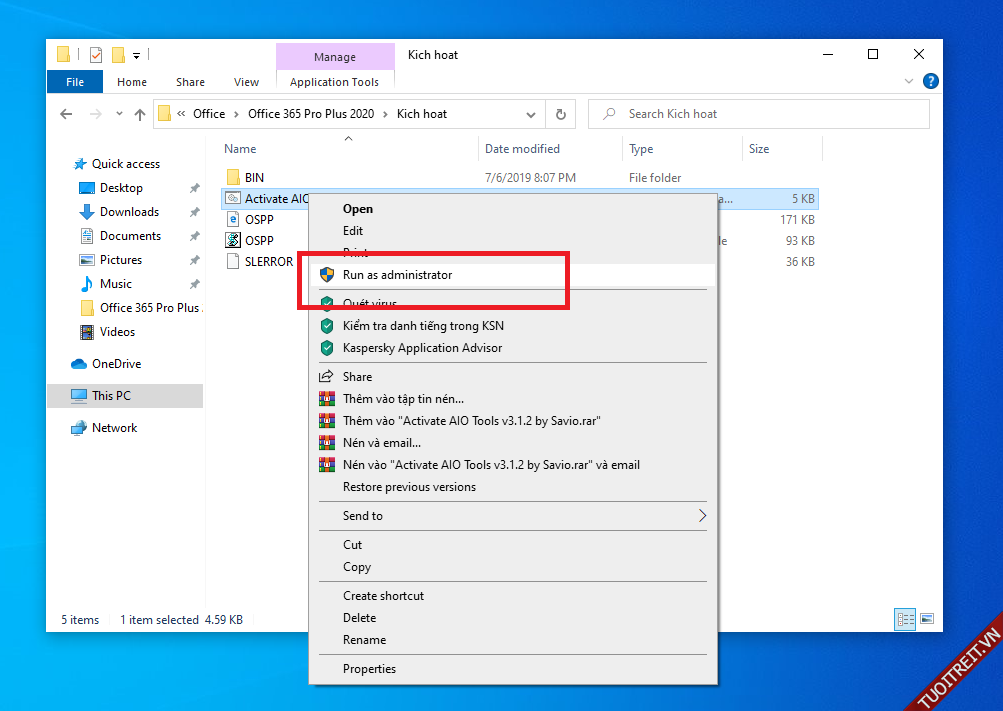This screenshot has width=1003, height=711.
Task: Select Properties in the context menu
Action: [369, 669]
